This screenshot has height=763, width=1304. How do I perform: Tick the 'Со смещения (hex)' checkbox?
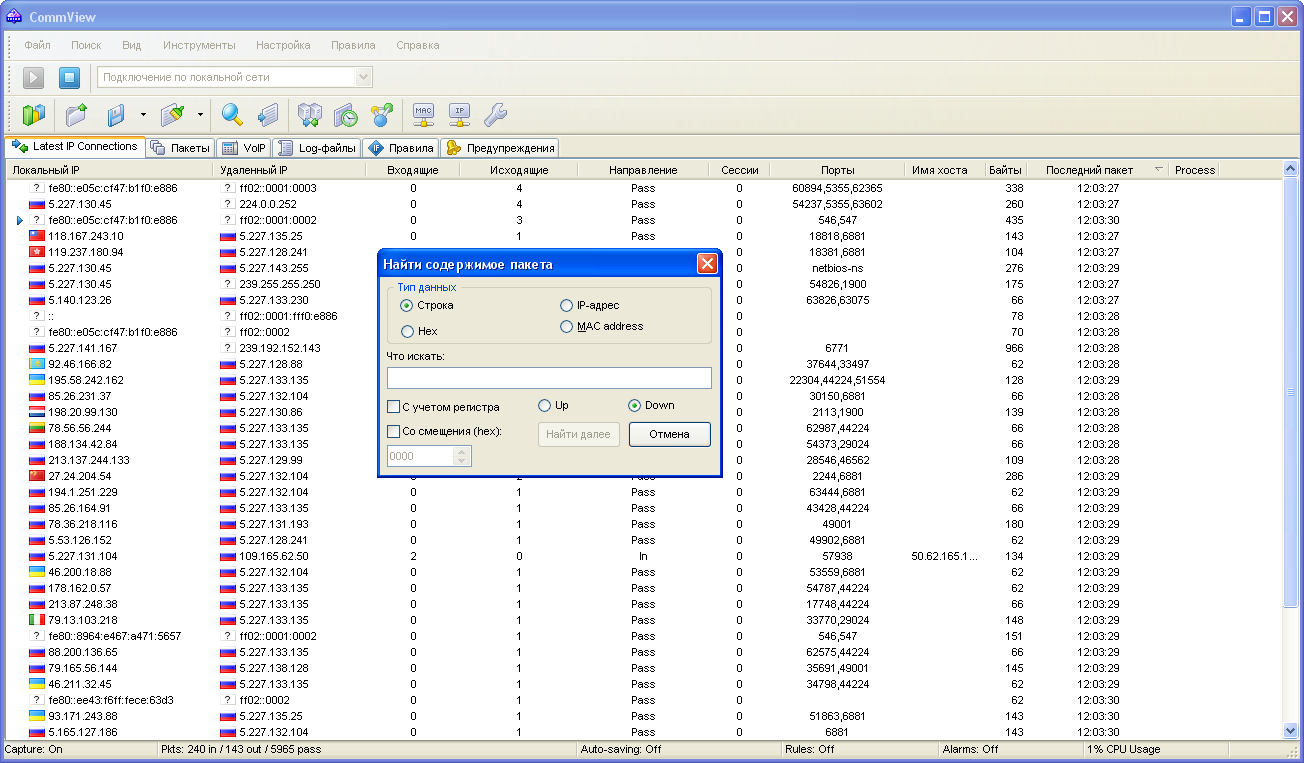coord(394,431)
